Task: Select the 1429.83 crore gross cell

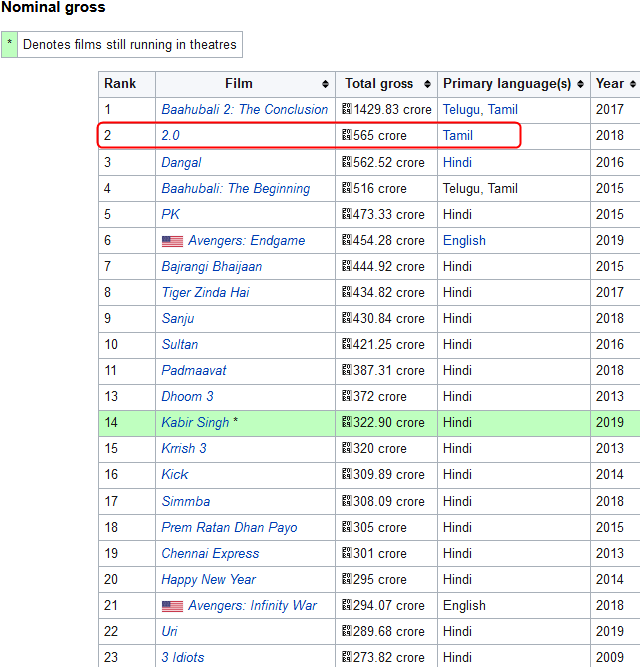Action: click(386, 110)
